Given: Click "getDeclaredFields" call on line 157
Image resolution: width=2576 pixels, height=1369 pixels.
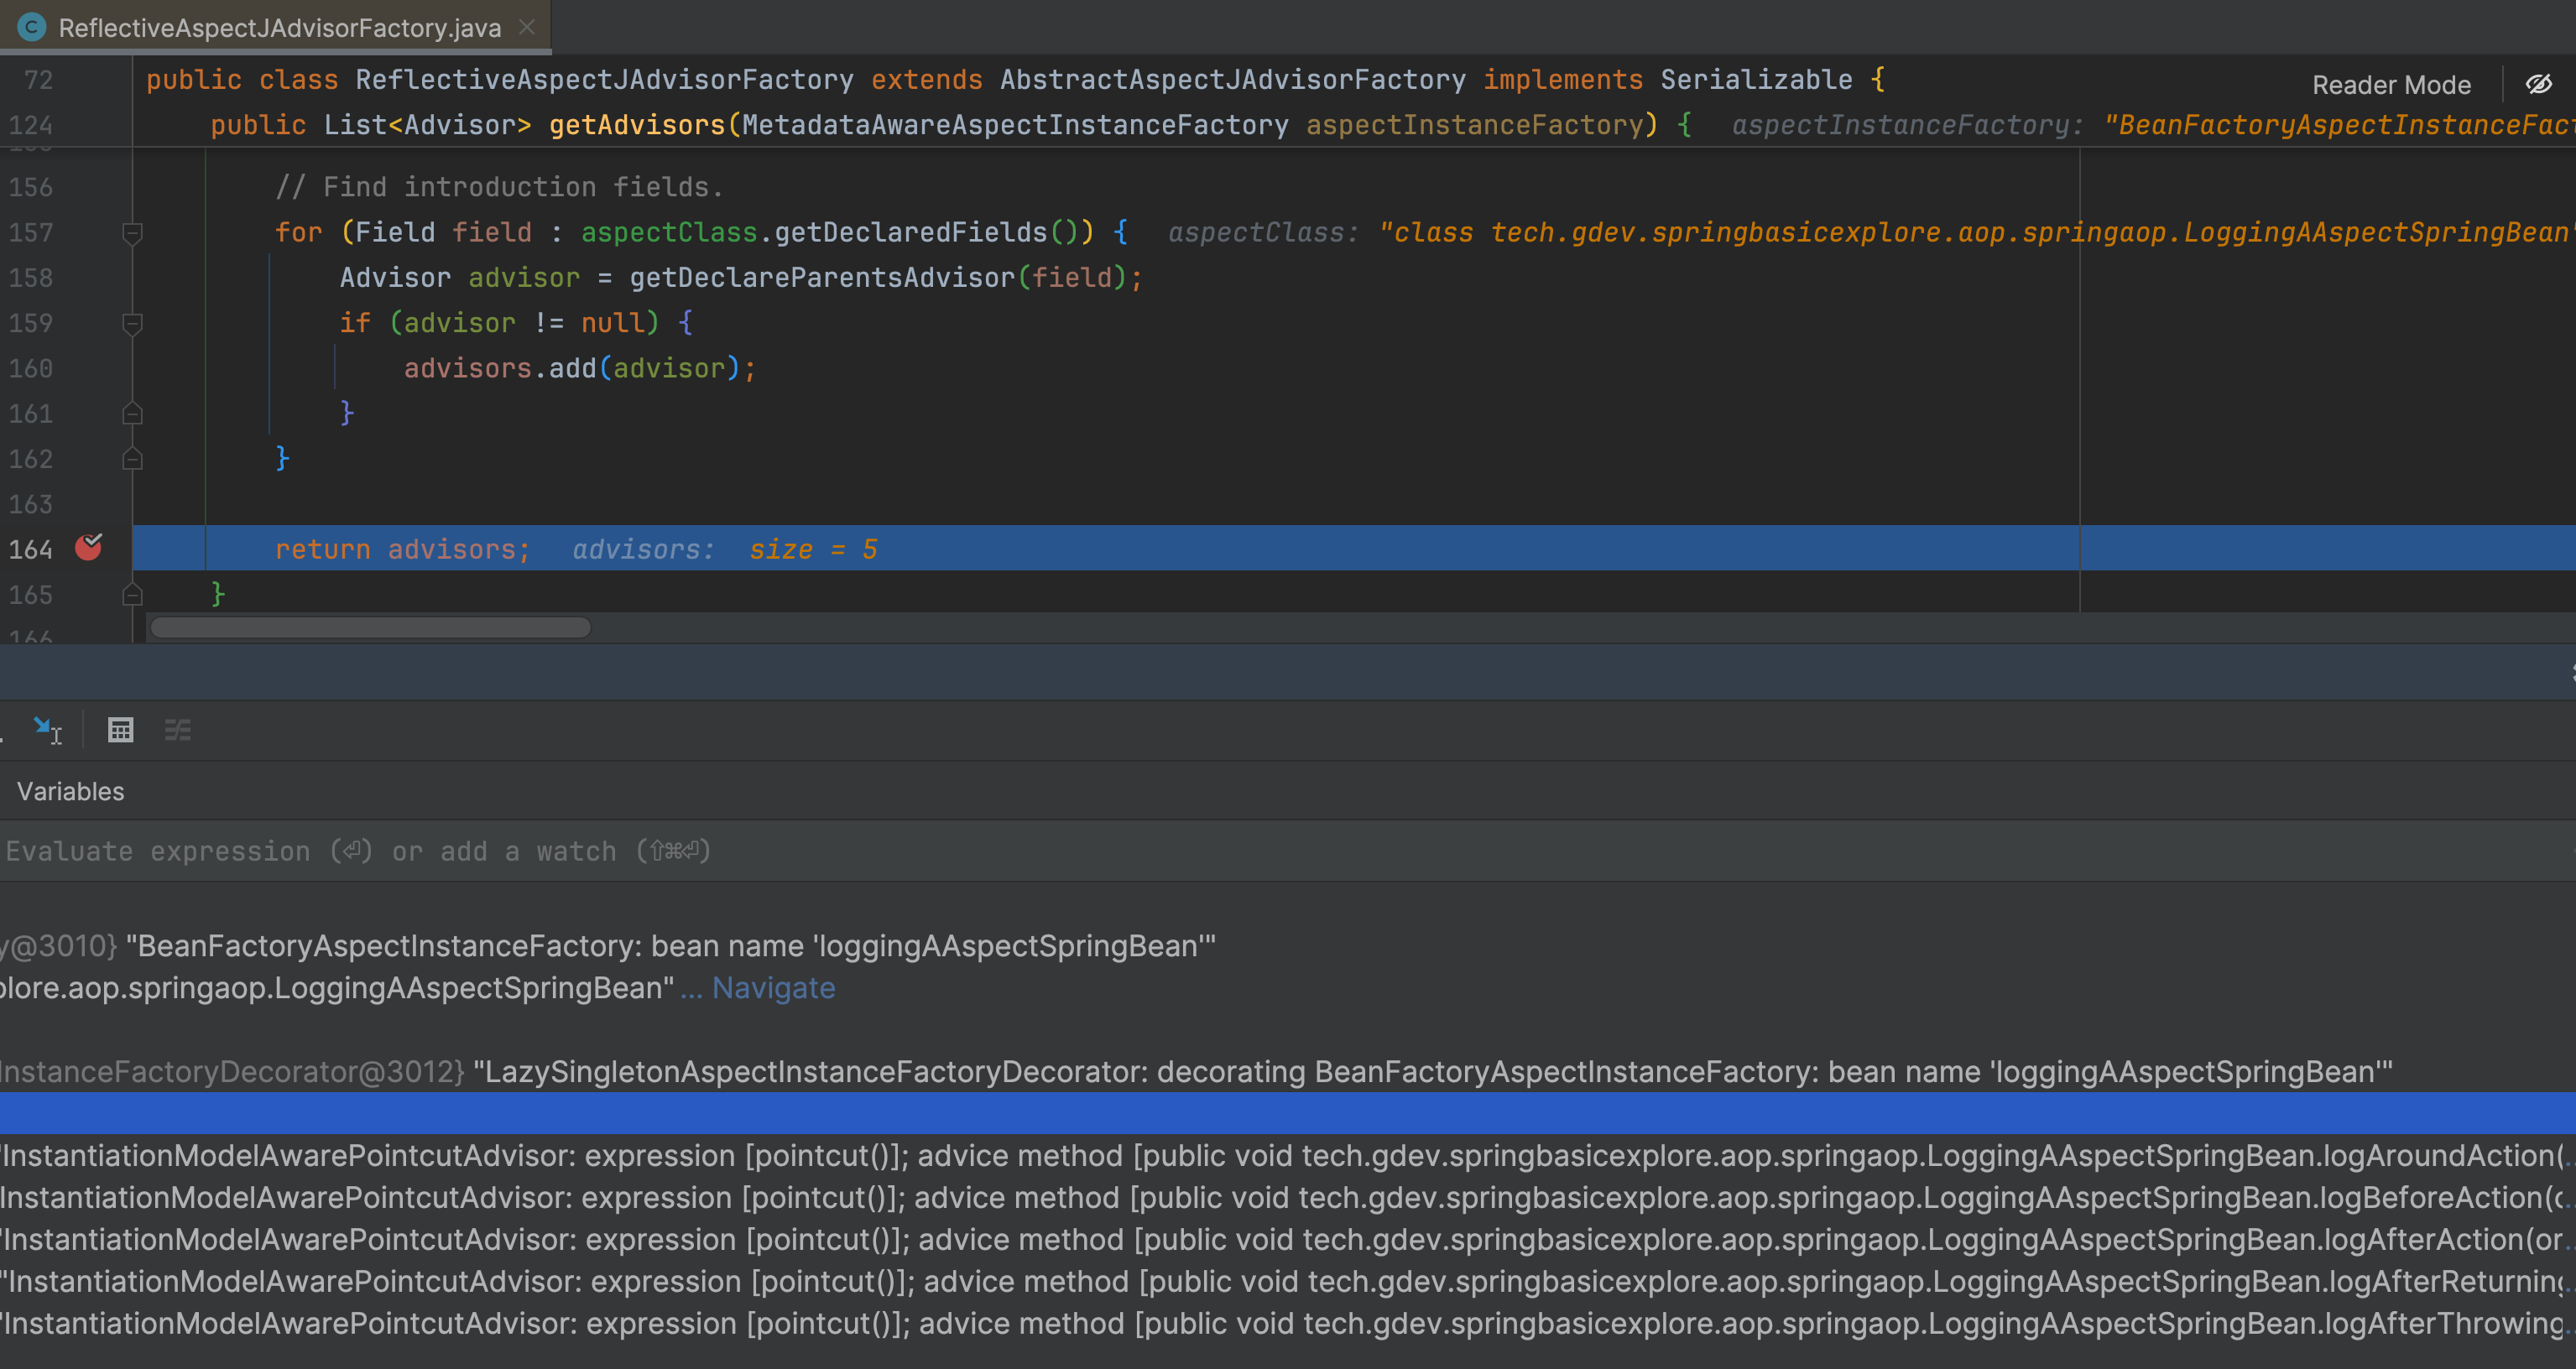Looking at the screenshot, I should click(911, 232).
